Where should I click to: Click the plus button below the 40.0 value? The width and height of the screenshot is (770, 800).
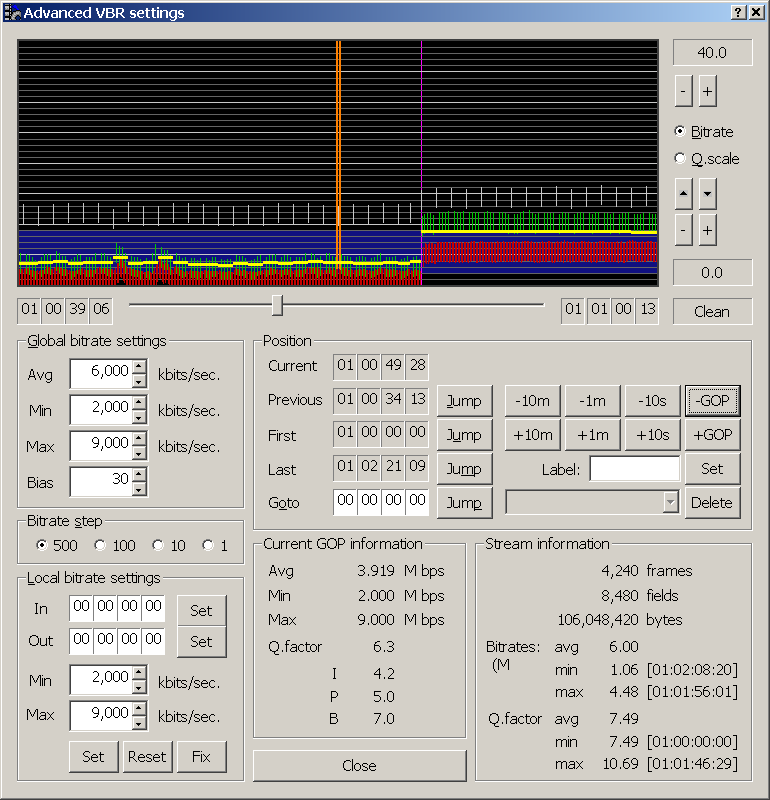(x=707, y=91)
